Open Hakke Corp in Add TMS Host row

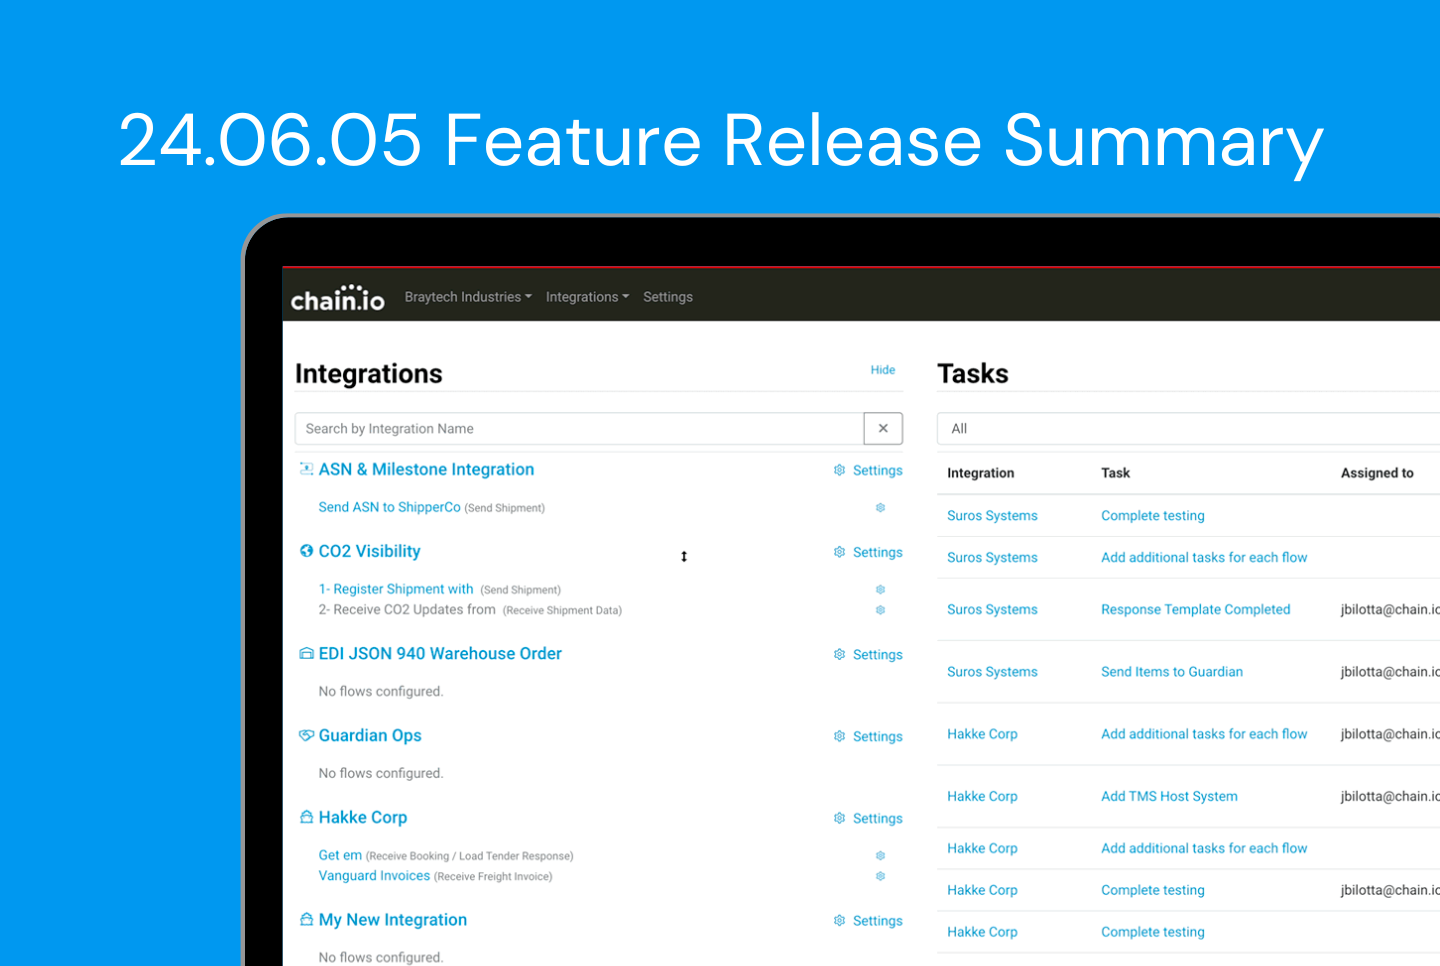pos(982,797)
